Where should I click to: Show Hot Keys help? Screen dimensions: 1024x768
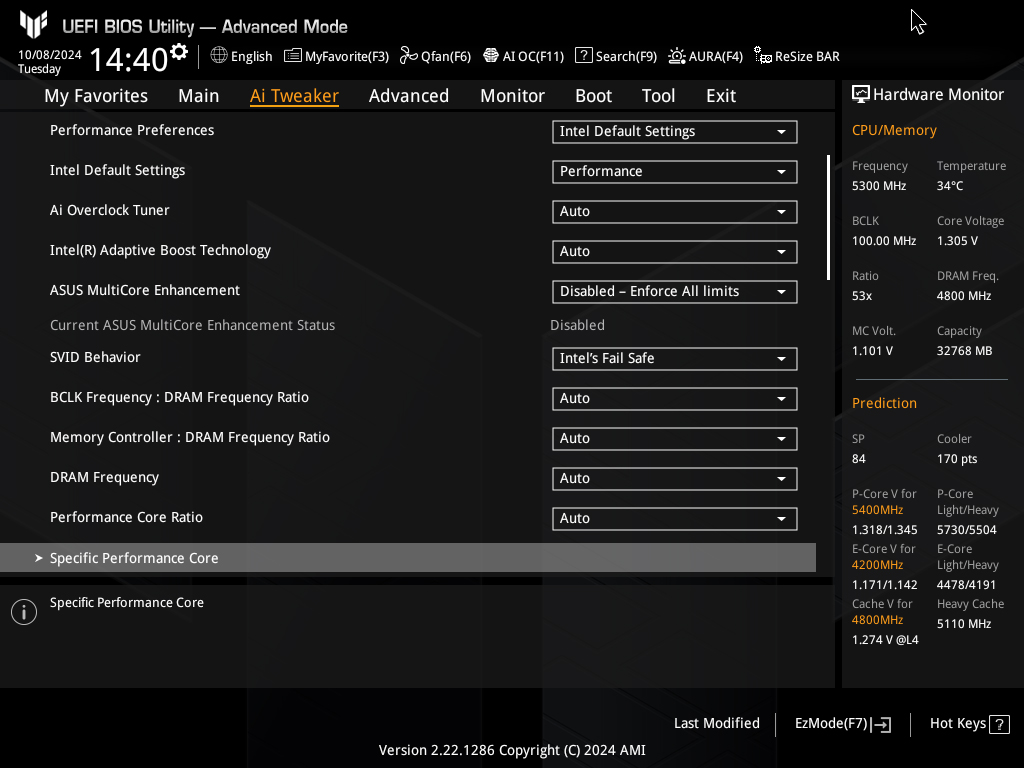969,724
